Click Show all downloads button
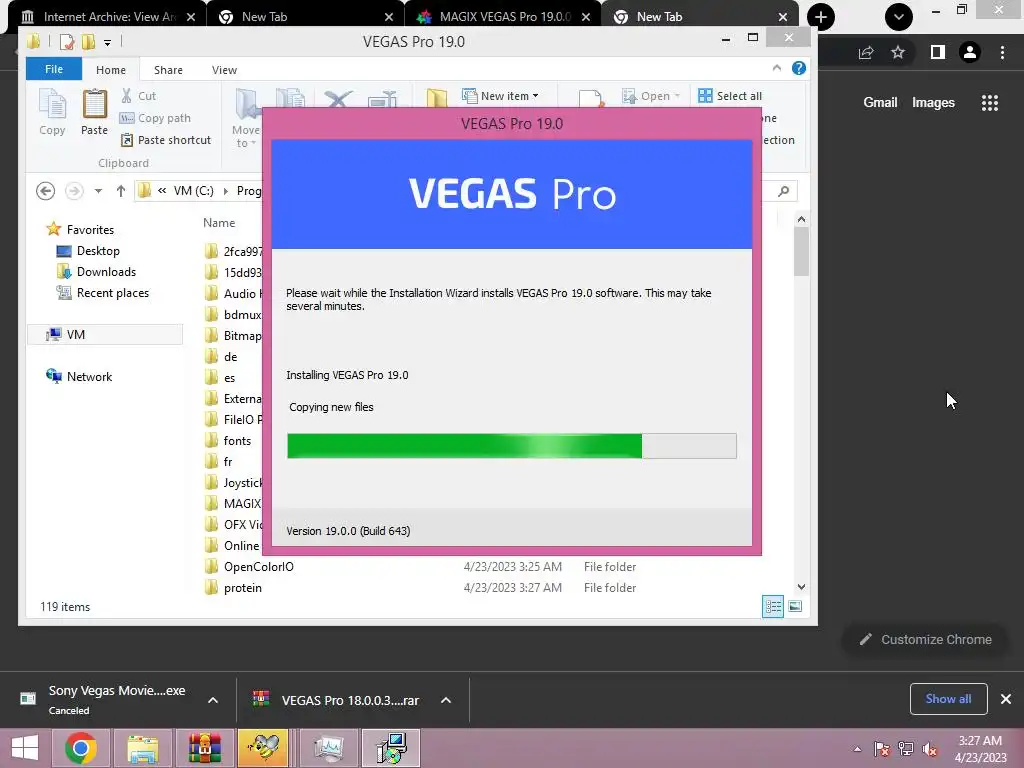The image size is (1024, 768). point(948,699)
